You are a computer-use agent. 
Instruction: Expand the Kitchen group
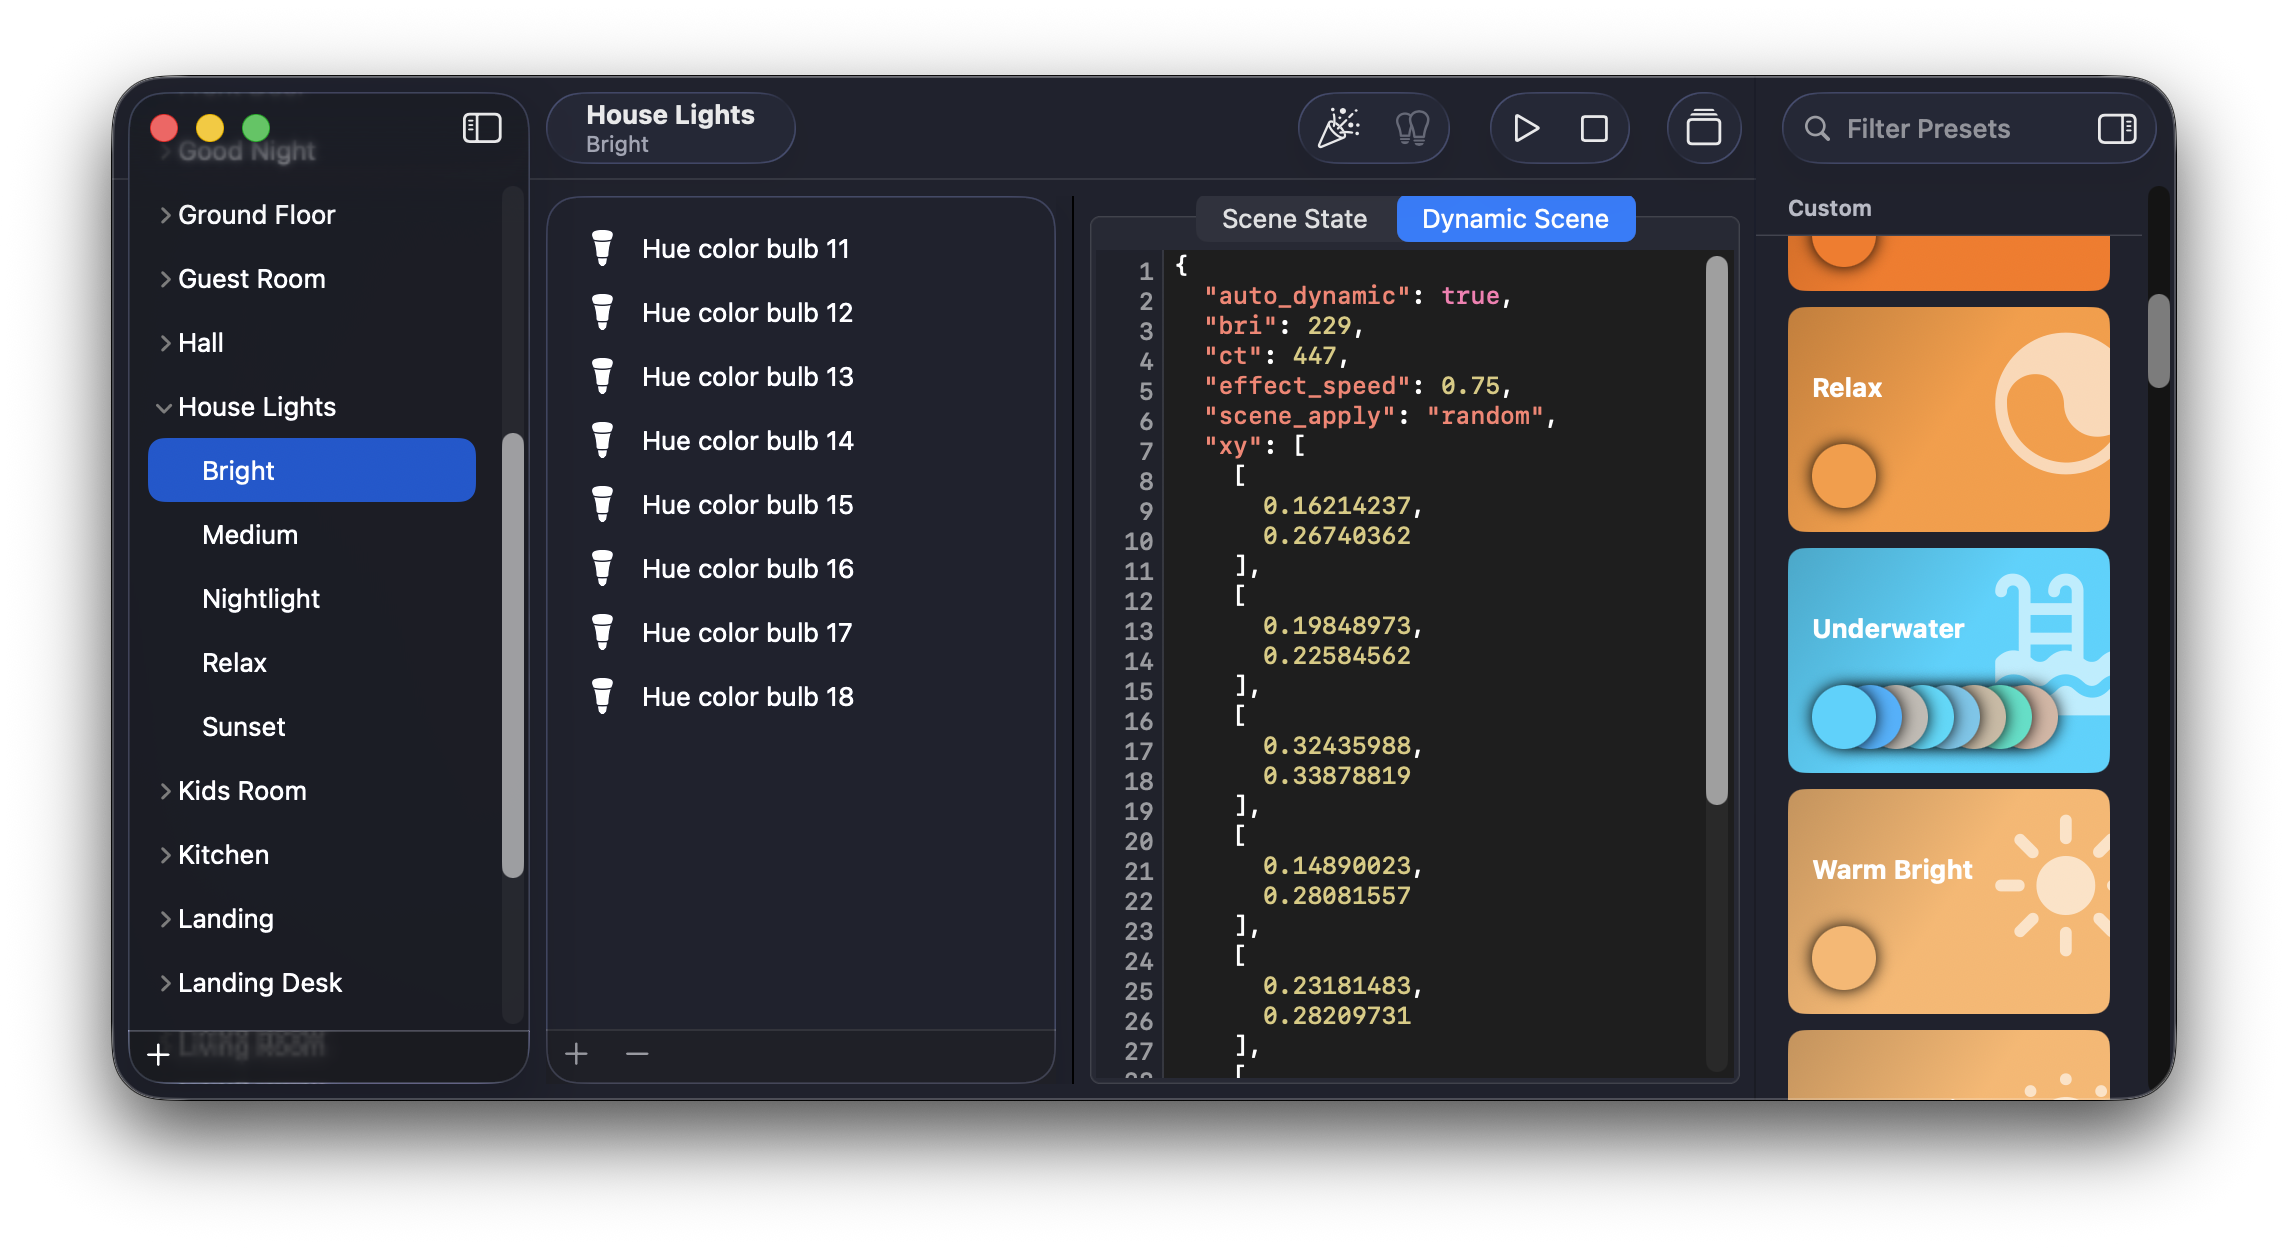point(165,855)
